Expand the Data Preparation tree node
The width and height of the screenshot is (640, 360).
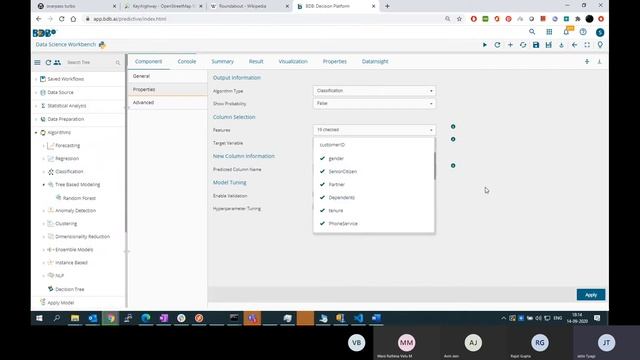pyautogui.click(x=36, y=119)
